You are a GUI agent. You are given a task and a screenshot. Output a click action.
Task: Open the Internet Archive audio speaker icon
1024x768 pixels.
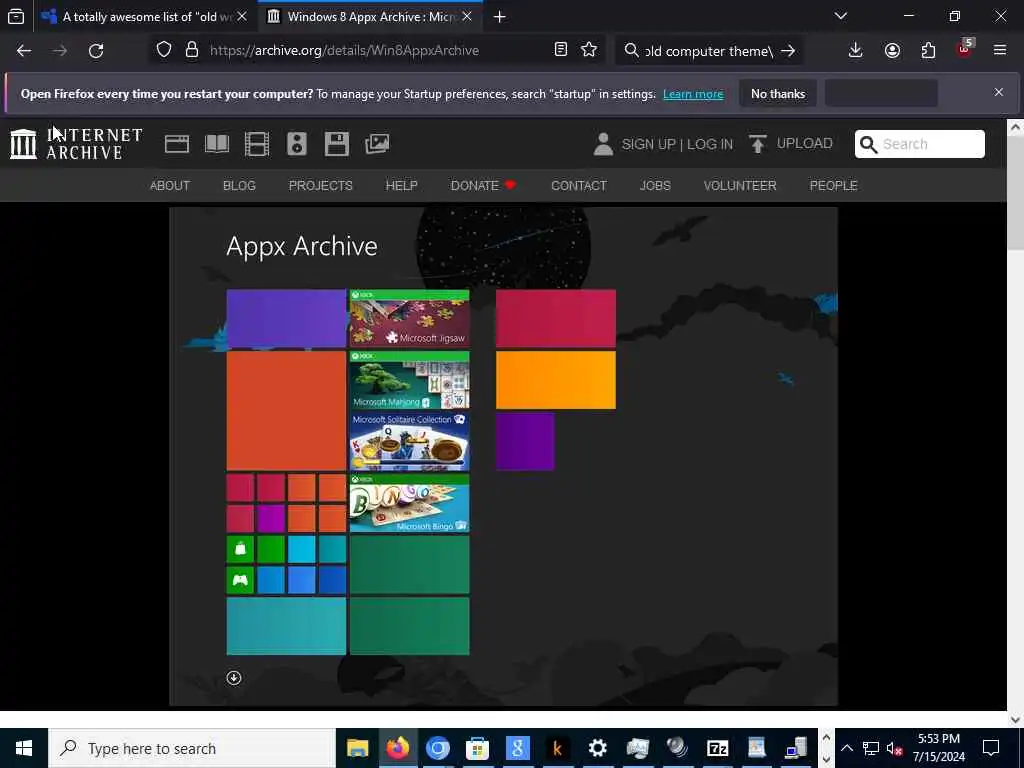coord(296,144)
